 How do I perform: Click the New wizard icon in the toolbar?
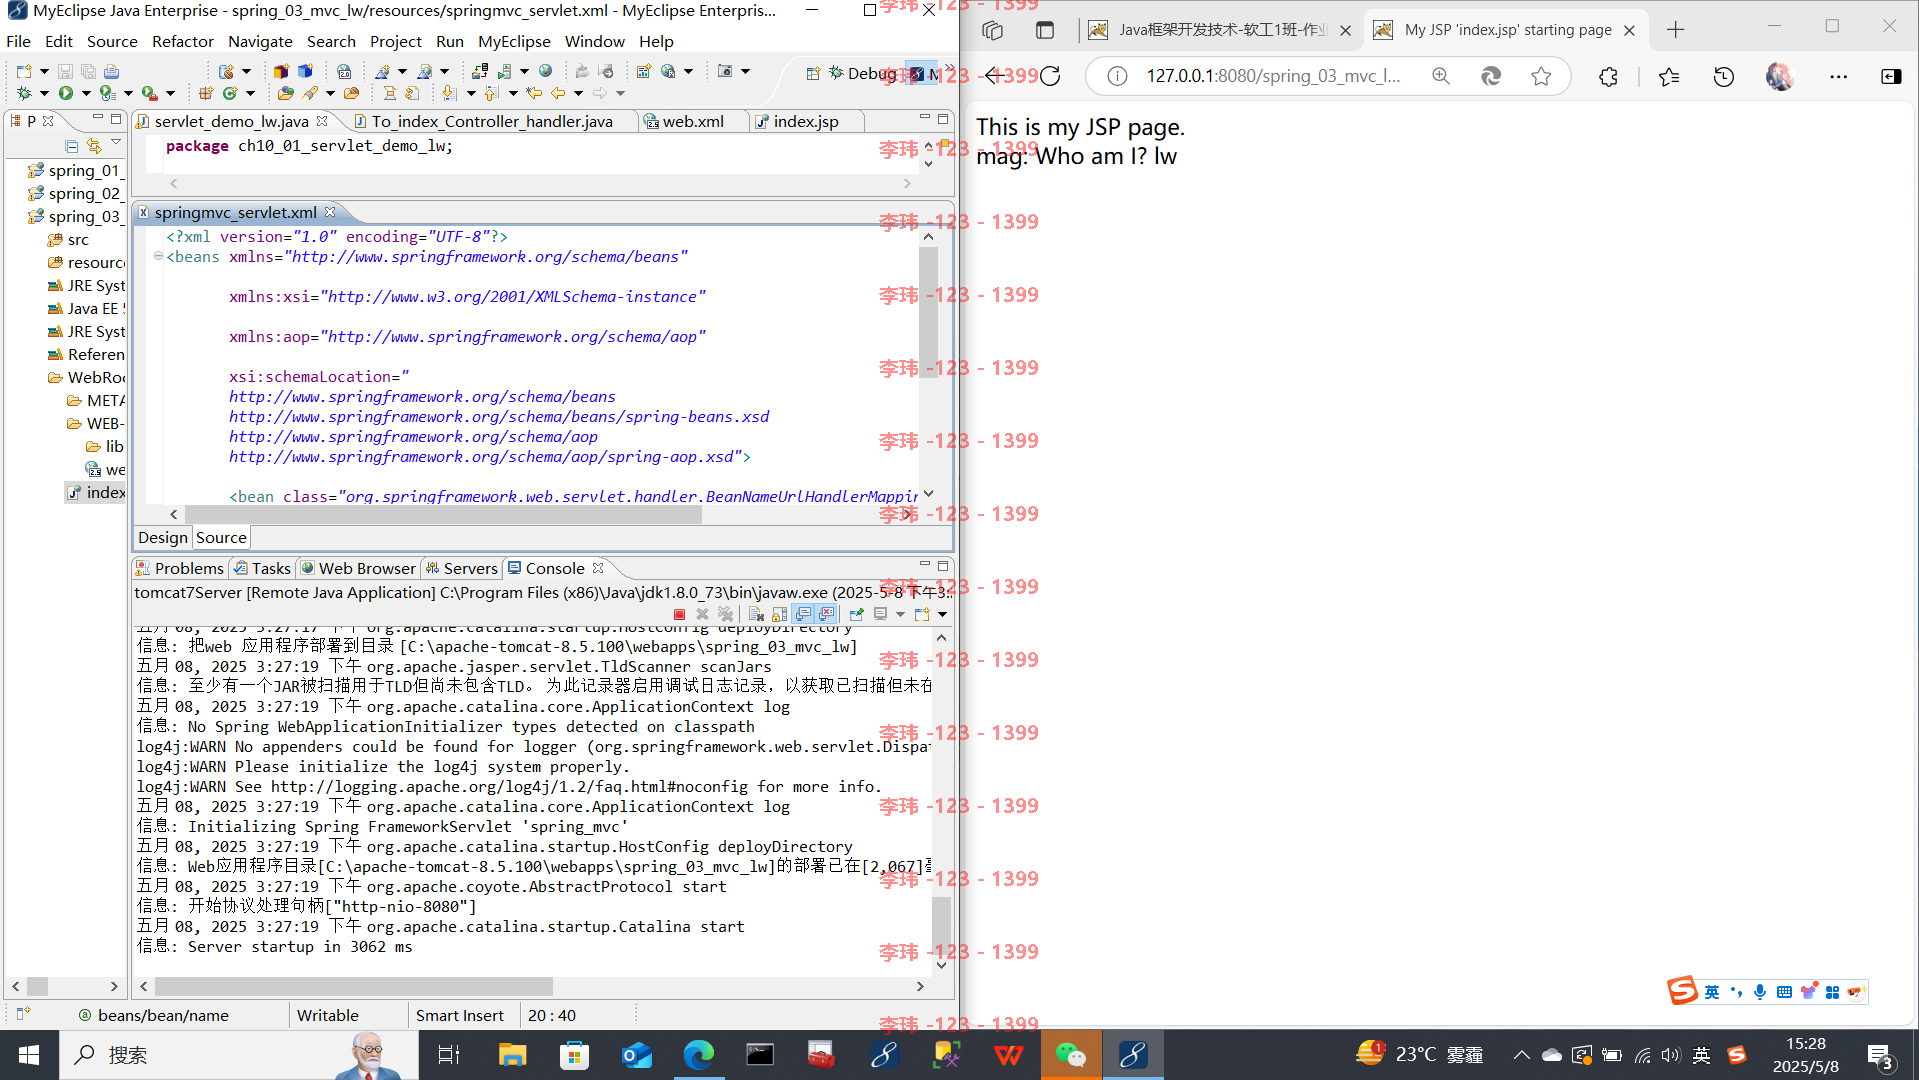point(23,71)
